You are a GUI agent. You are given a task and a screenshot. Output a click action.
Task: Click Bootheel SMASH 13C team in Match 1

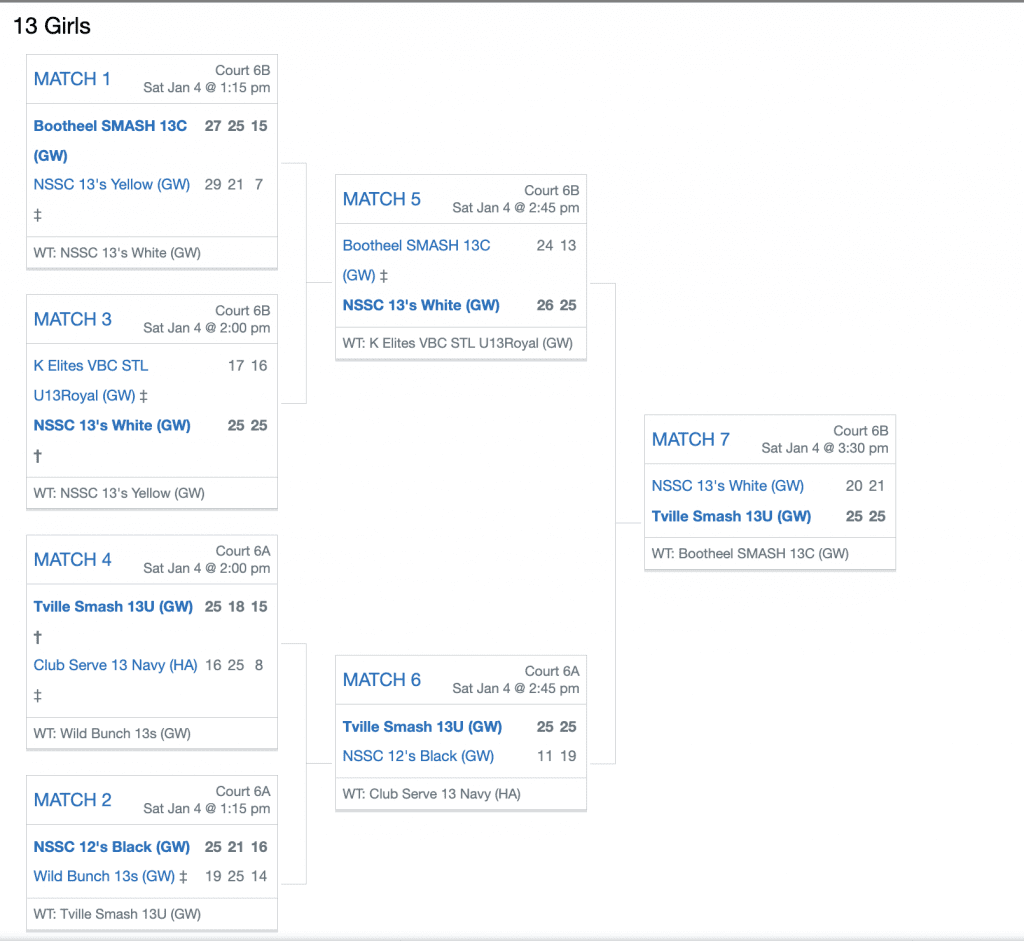pyautogui.click(x=110, y=140)
